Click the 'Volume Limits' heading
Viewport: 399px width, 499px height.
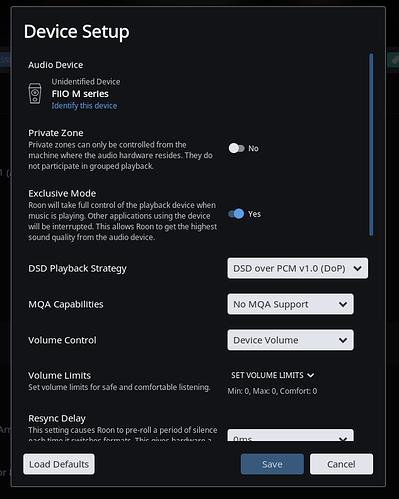click(x=59, y=375)
